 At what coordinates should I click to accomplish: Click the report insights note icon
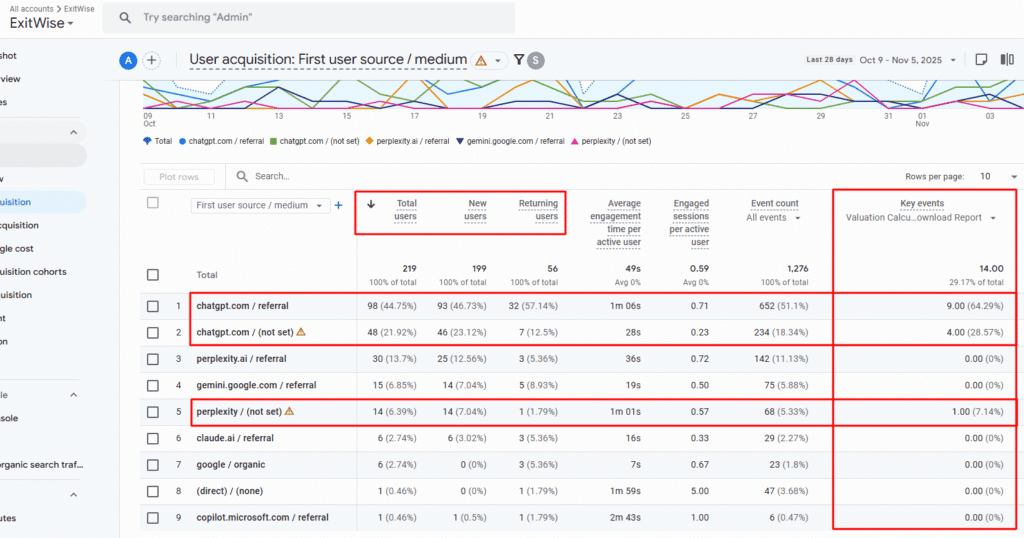982,59
